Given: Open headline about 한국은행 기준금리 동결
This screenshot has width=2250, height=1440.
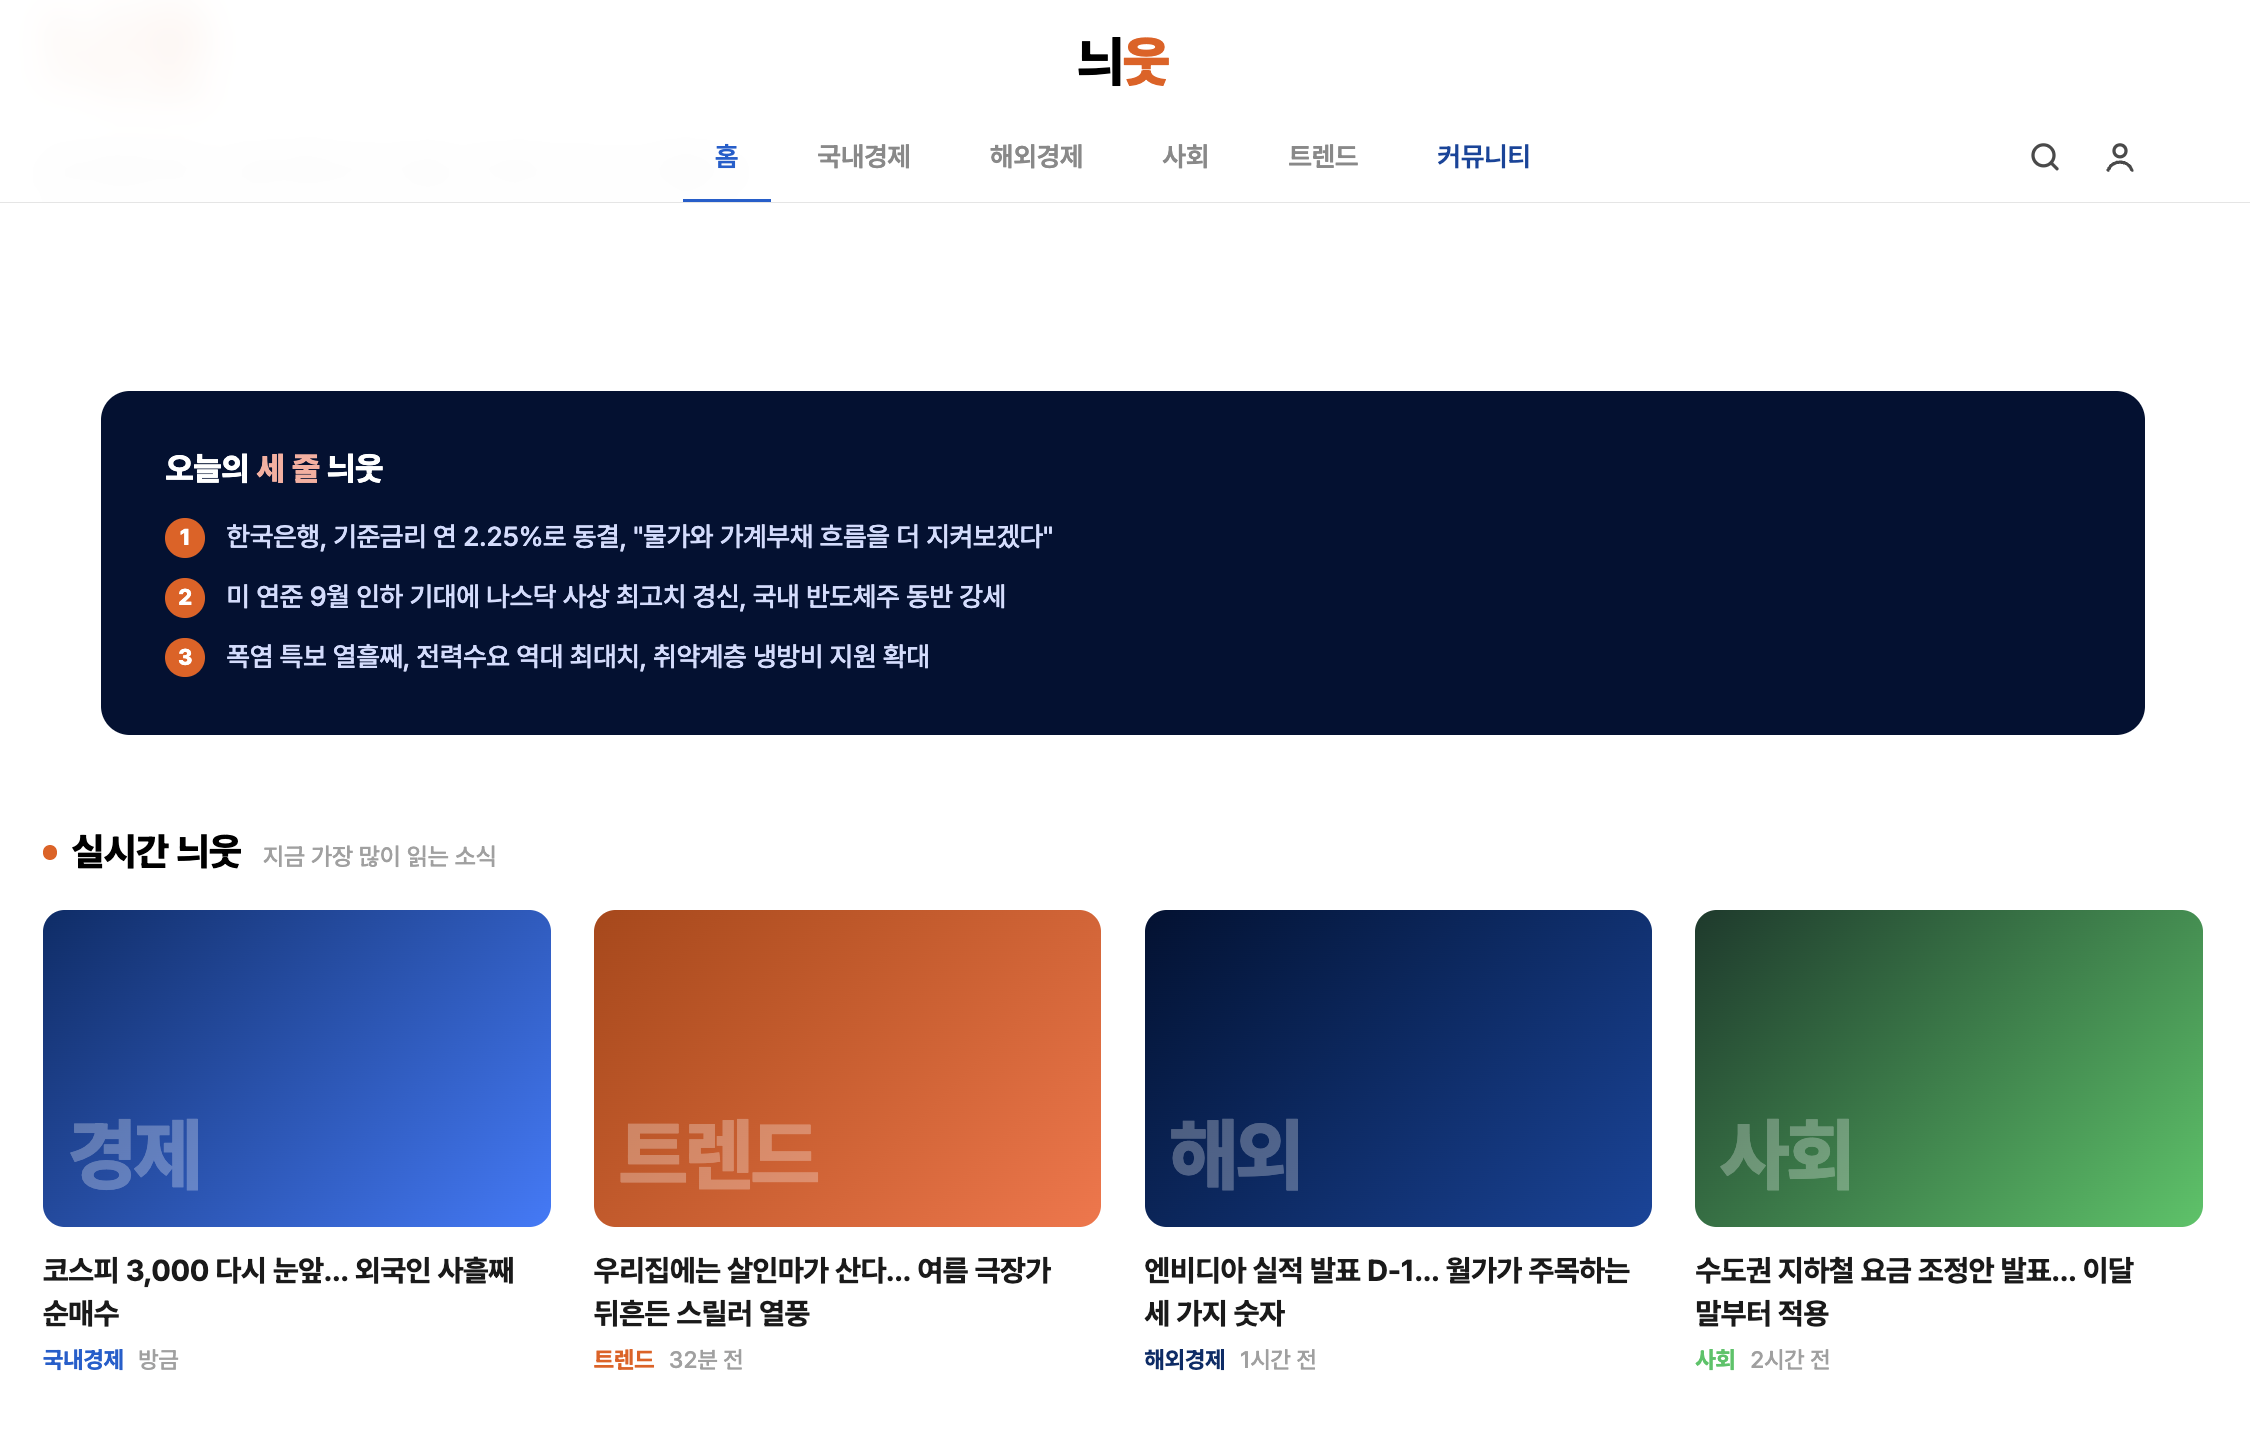Looking at the screenshot, I should pyautogui.click(x=639, y=537).
